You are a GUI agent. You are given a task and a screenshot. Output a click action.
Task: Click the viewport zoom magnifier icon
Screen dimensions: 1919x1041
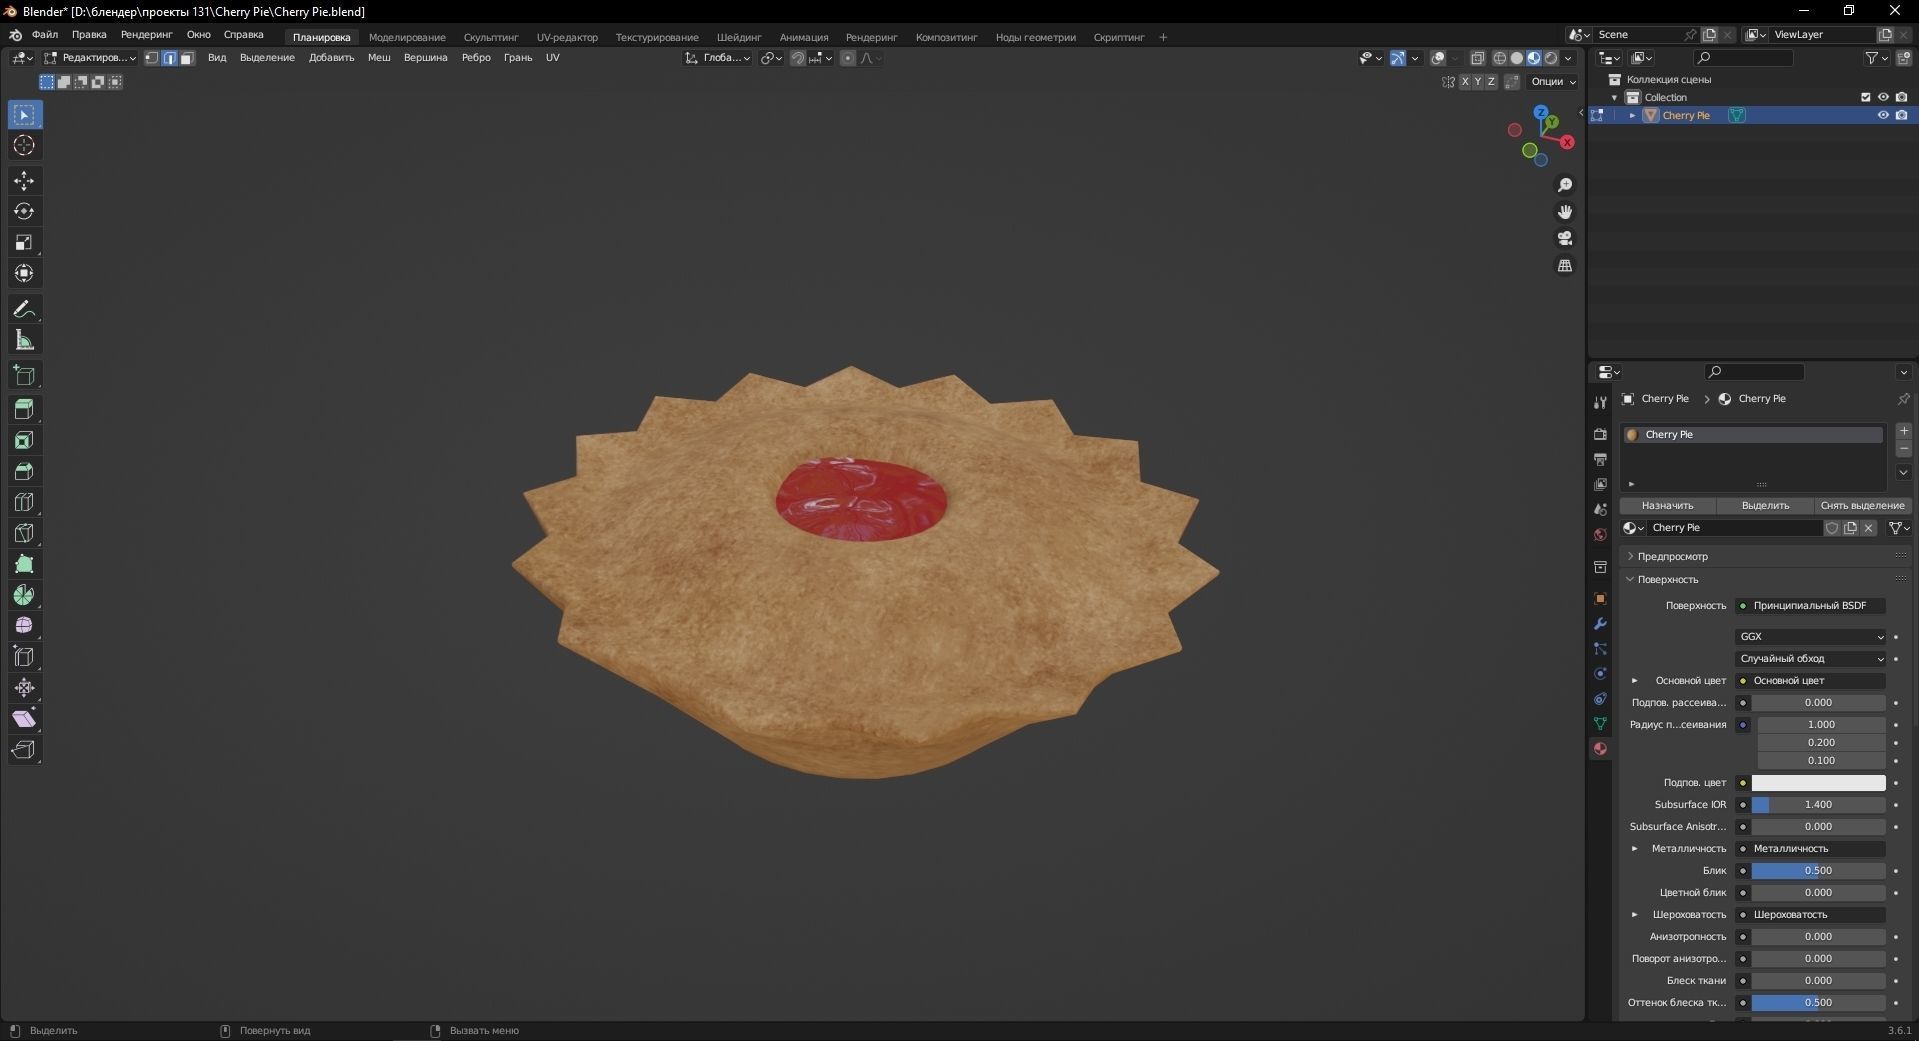pyautogui.click(x=1565, y=185)
